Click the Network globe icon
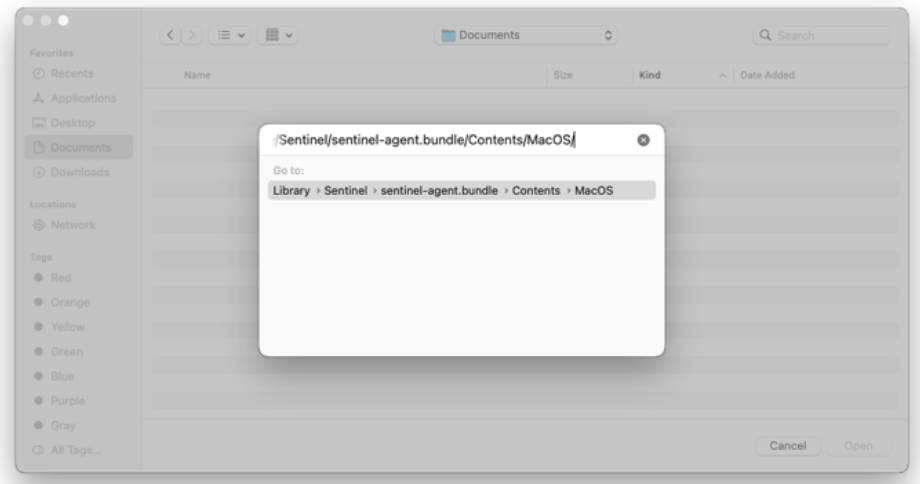This screenshot has width=920, height=484. click(39, 225)
